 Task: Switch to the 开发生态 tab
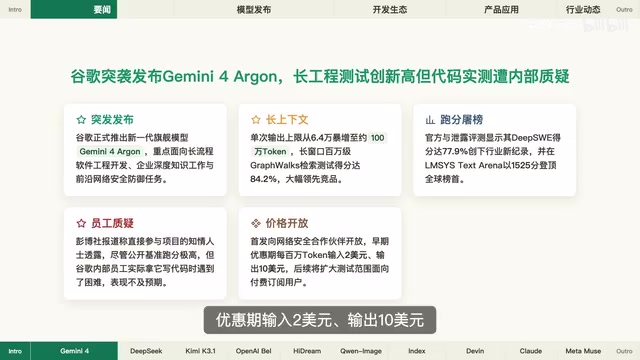pyautogui.click(x=390, y=9)
